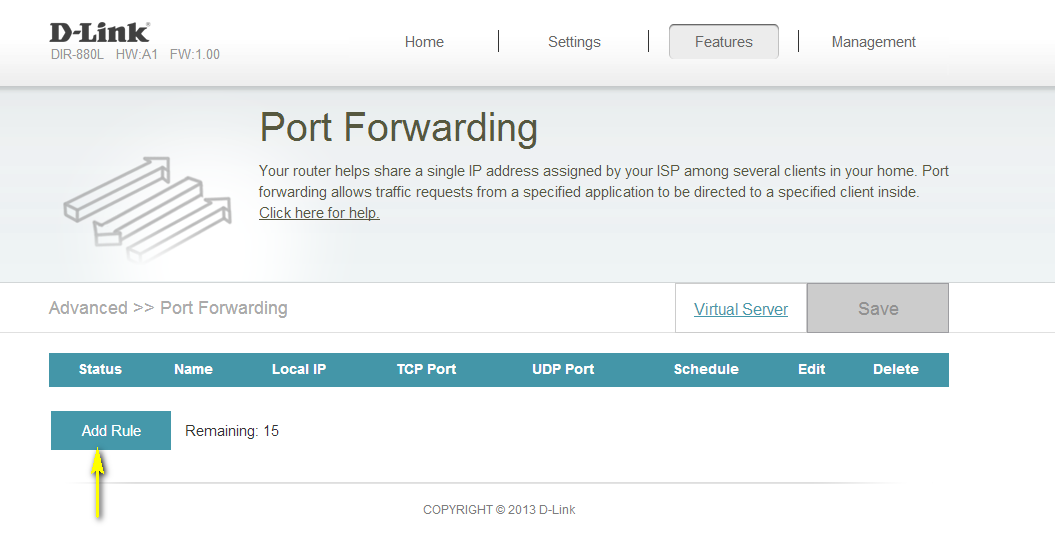Switch to the Virtual Server page
The width and height of the screenshot is (1055, 555).
pyautogui.click(x=741, y=309)
